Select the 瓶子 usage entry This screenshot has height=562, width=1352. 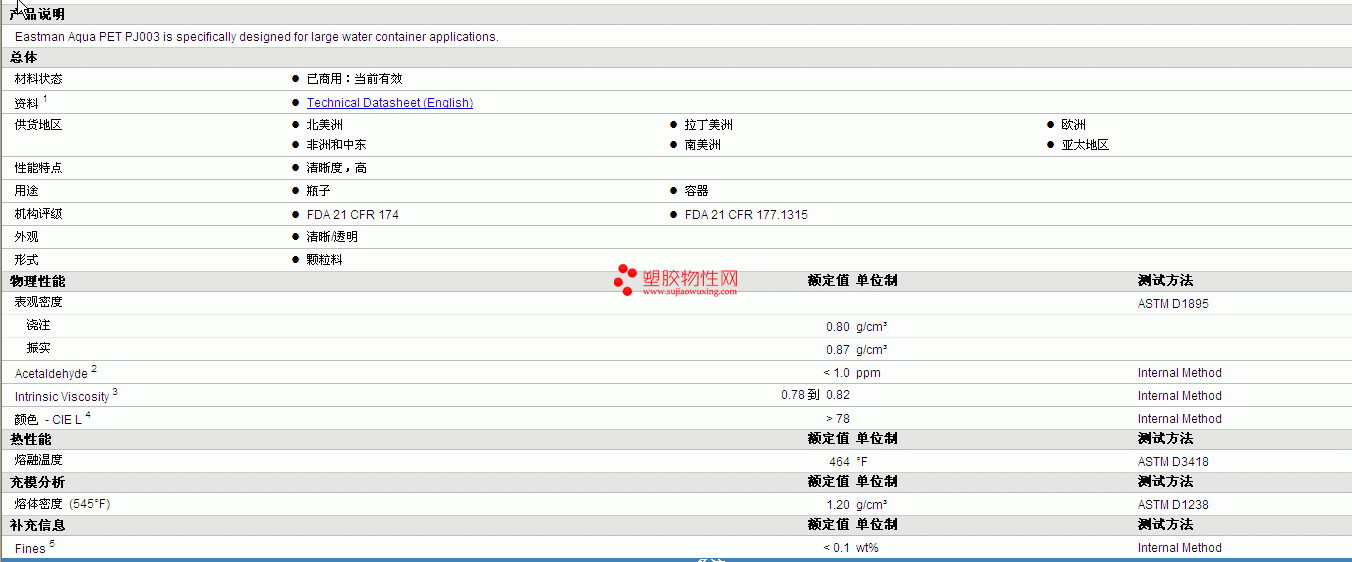point(318,191)
